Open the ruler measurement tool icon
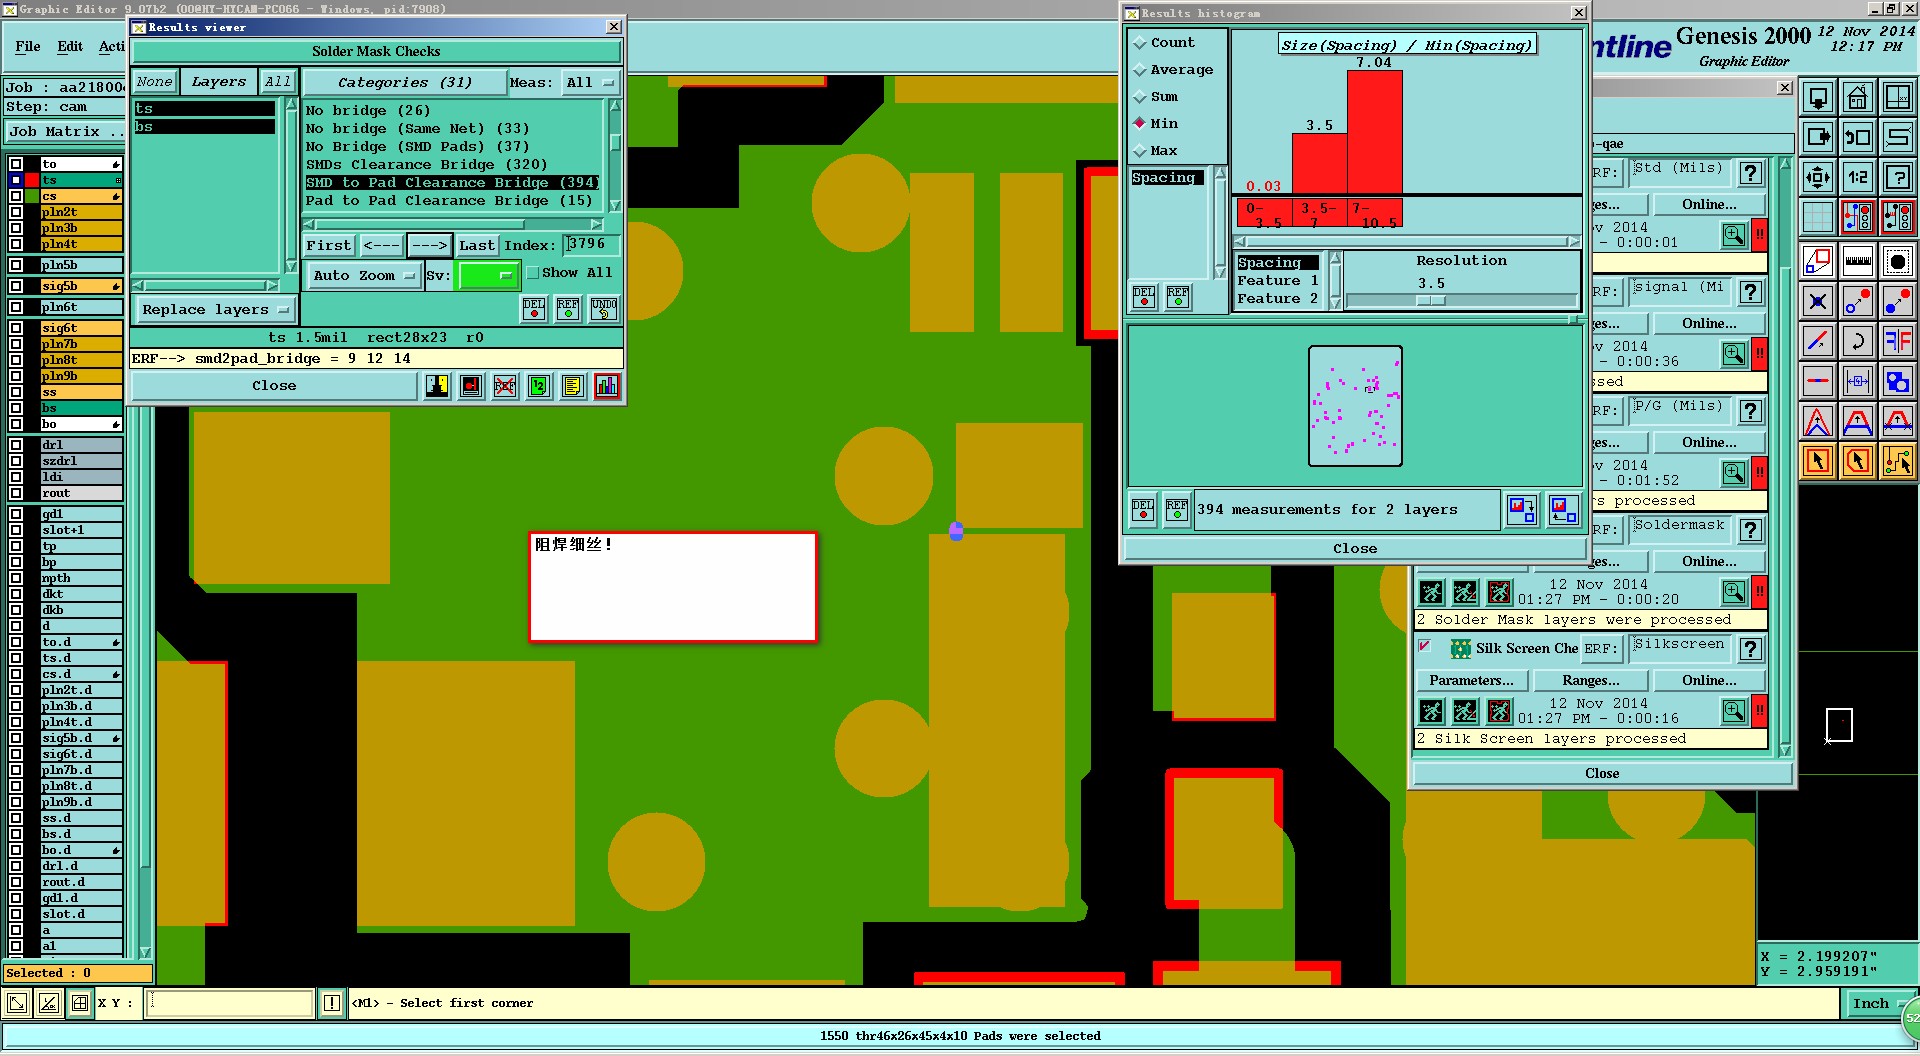 tap(1857, 261)
